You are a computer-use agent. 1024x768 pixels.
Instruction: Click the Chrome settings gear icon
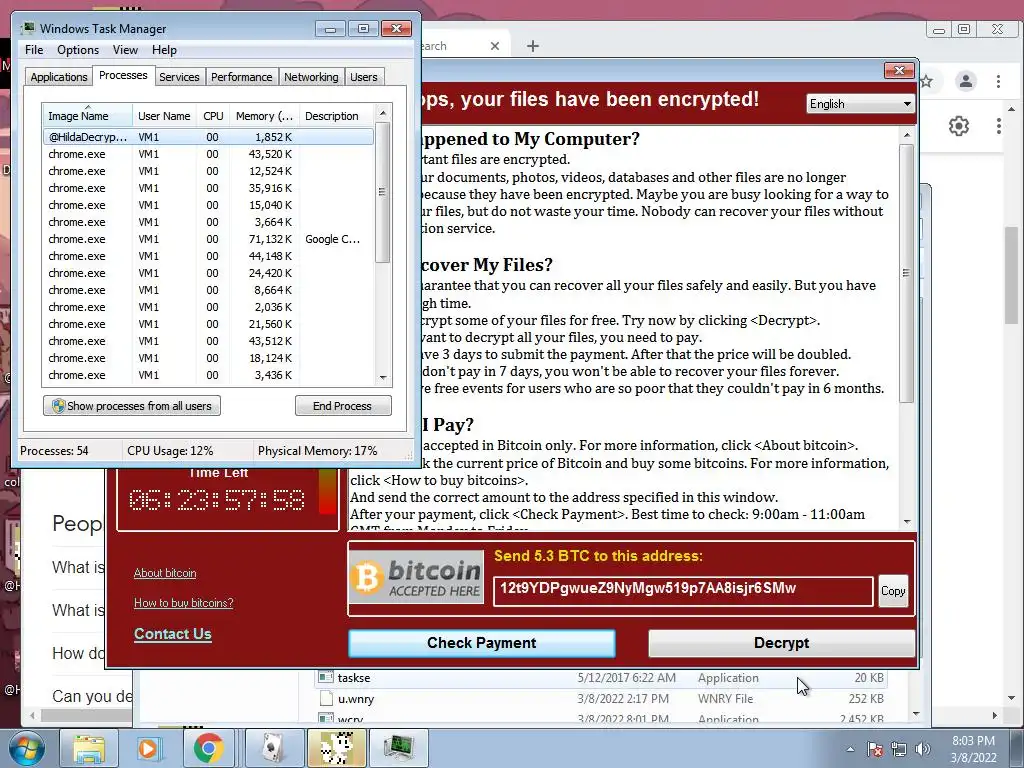(x=959, y=125)
